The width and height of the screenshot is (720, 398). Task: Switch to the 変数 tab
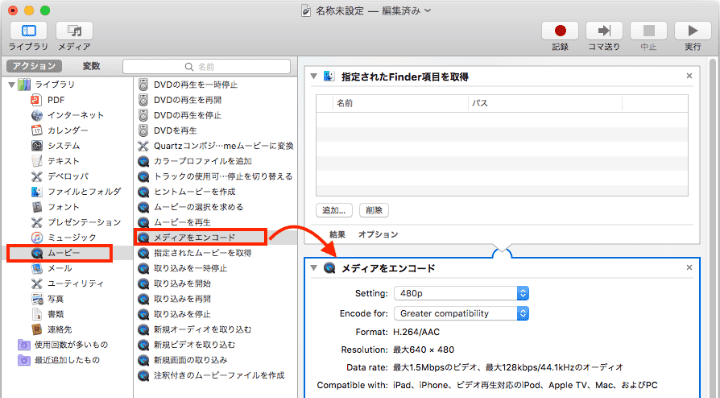click(91, 66)
